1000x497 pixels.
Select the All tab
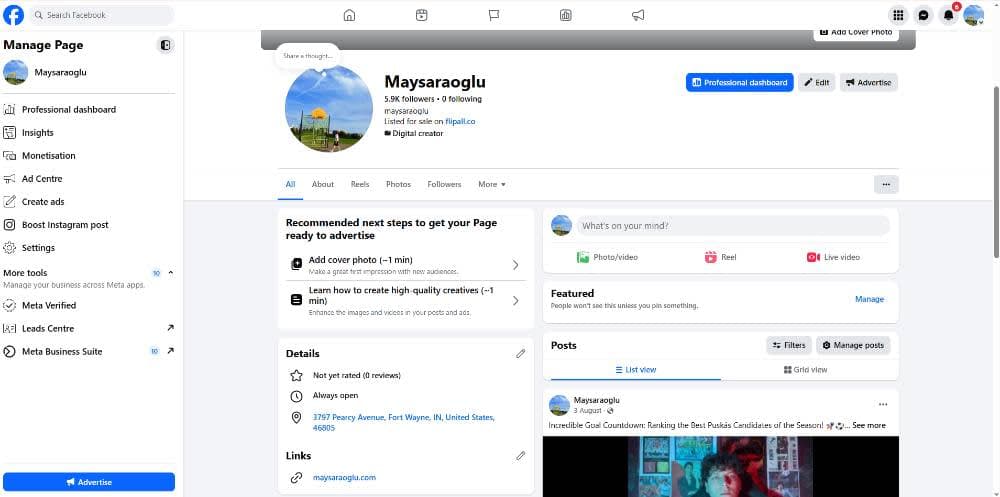pyautogui.click(x=290, y=184)
